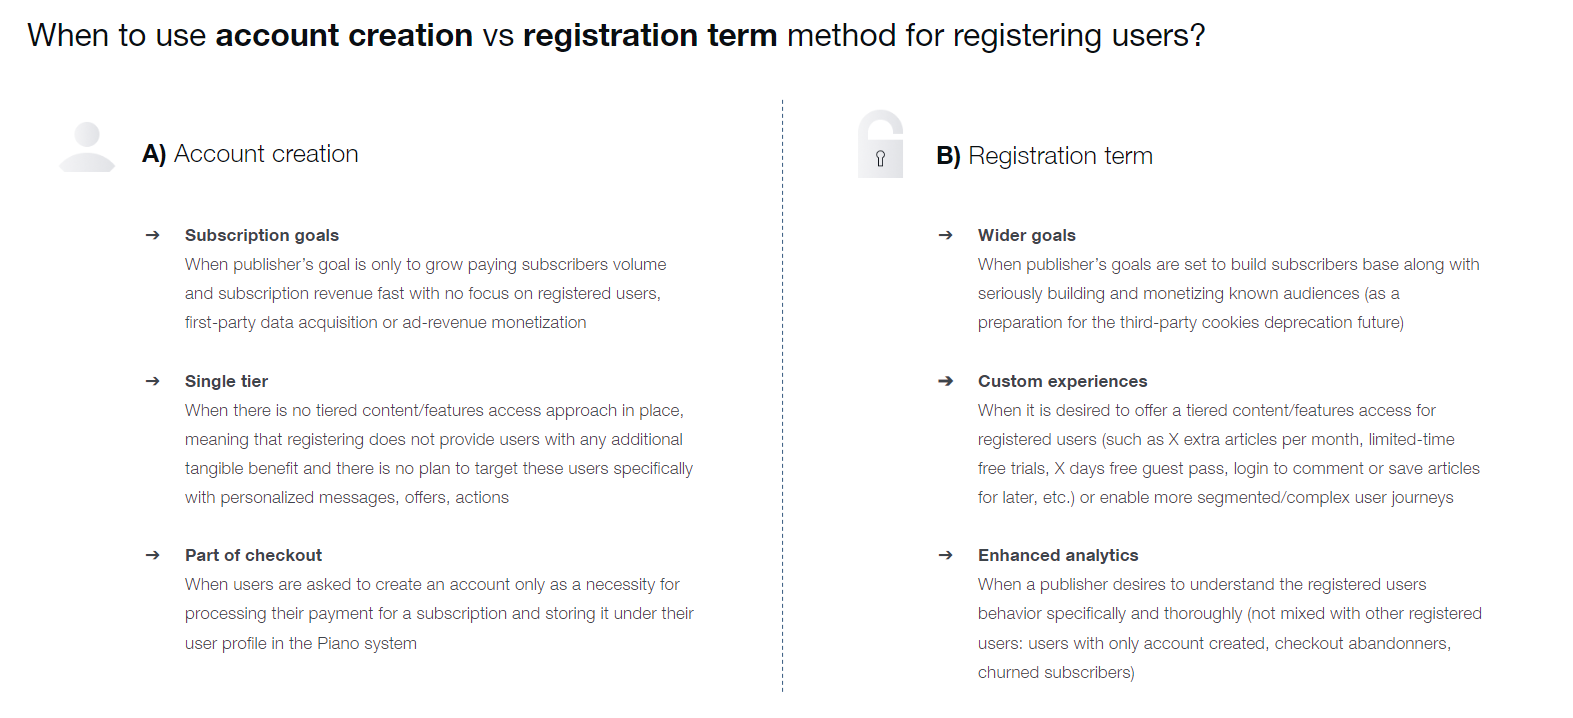Select the 'A) Account creation' heading
This screenshot has width=1573, height=718.
tap(250, 154)
